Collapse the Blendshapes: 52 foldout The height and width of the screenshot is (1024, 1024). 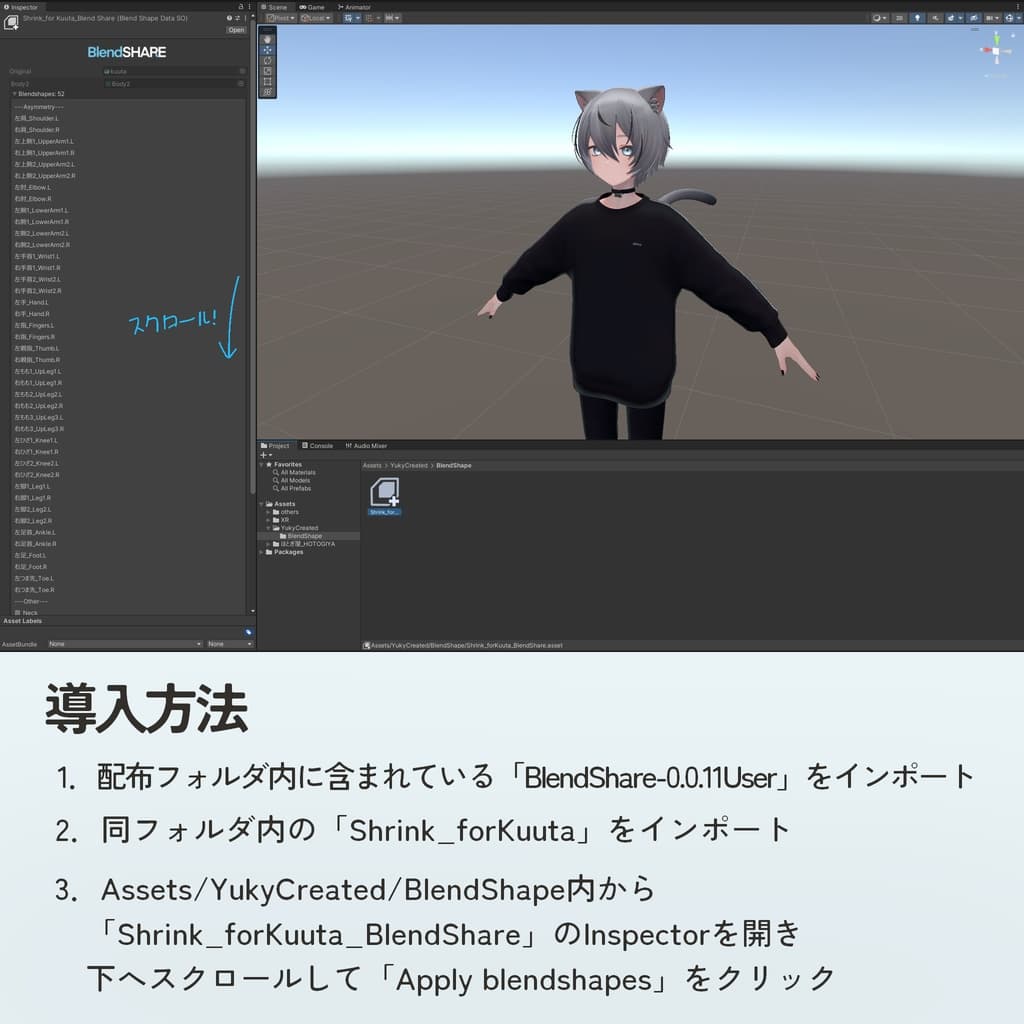(15, 94)
